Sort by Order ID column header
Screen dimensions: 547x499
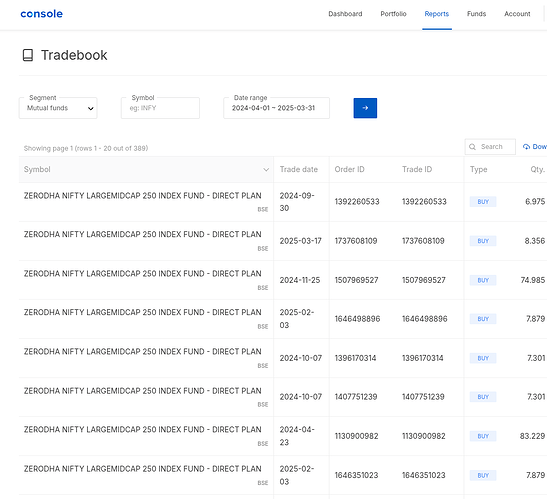pyautogui.click(x=349, y=170)
